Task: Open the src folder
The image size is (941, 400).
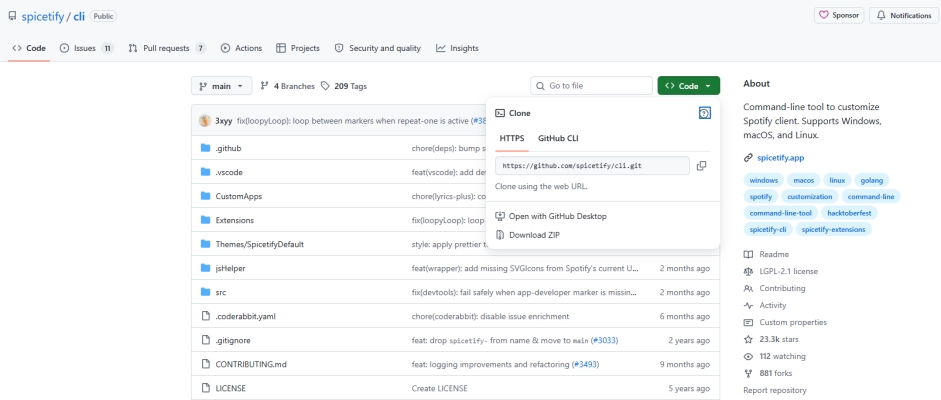Action: (x=221, y=292)
